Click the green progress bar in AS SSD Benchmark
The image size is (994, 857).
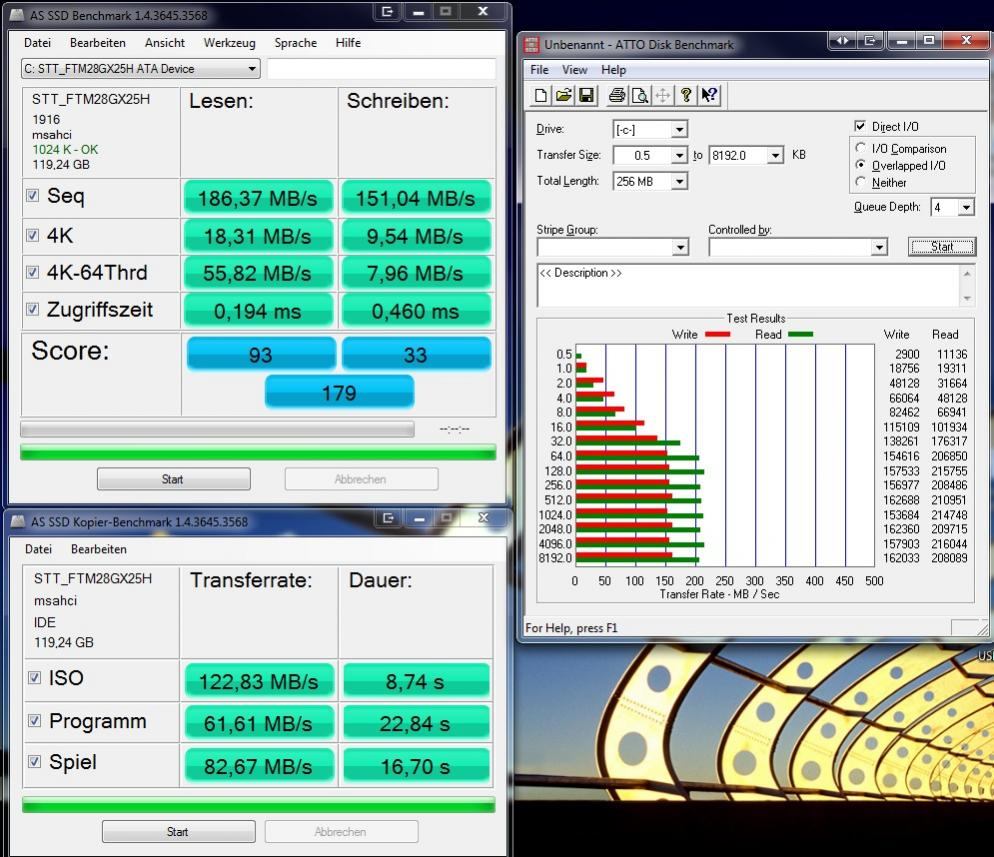[x=258, y=453]
